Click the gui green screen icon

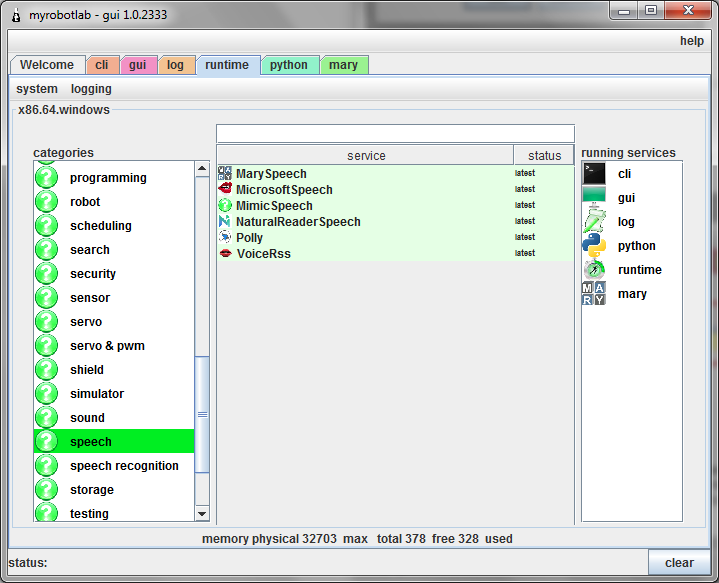click(x=594, y=196)
